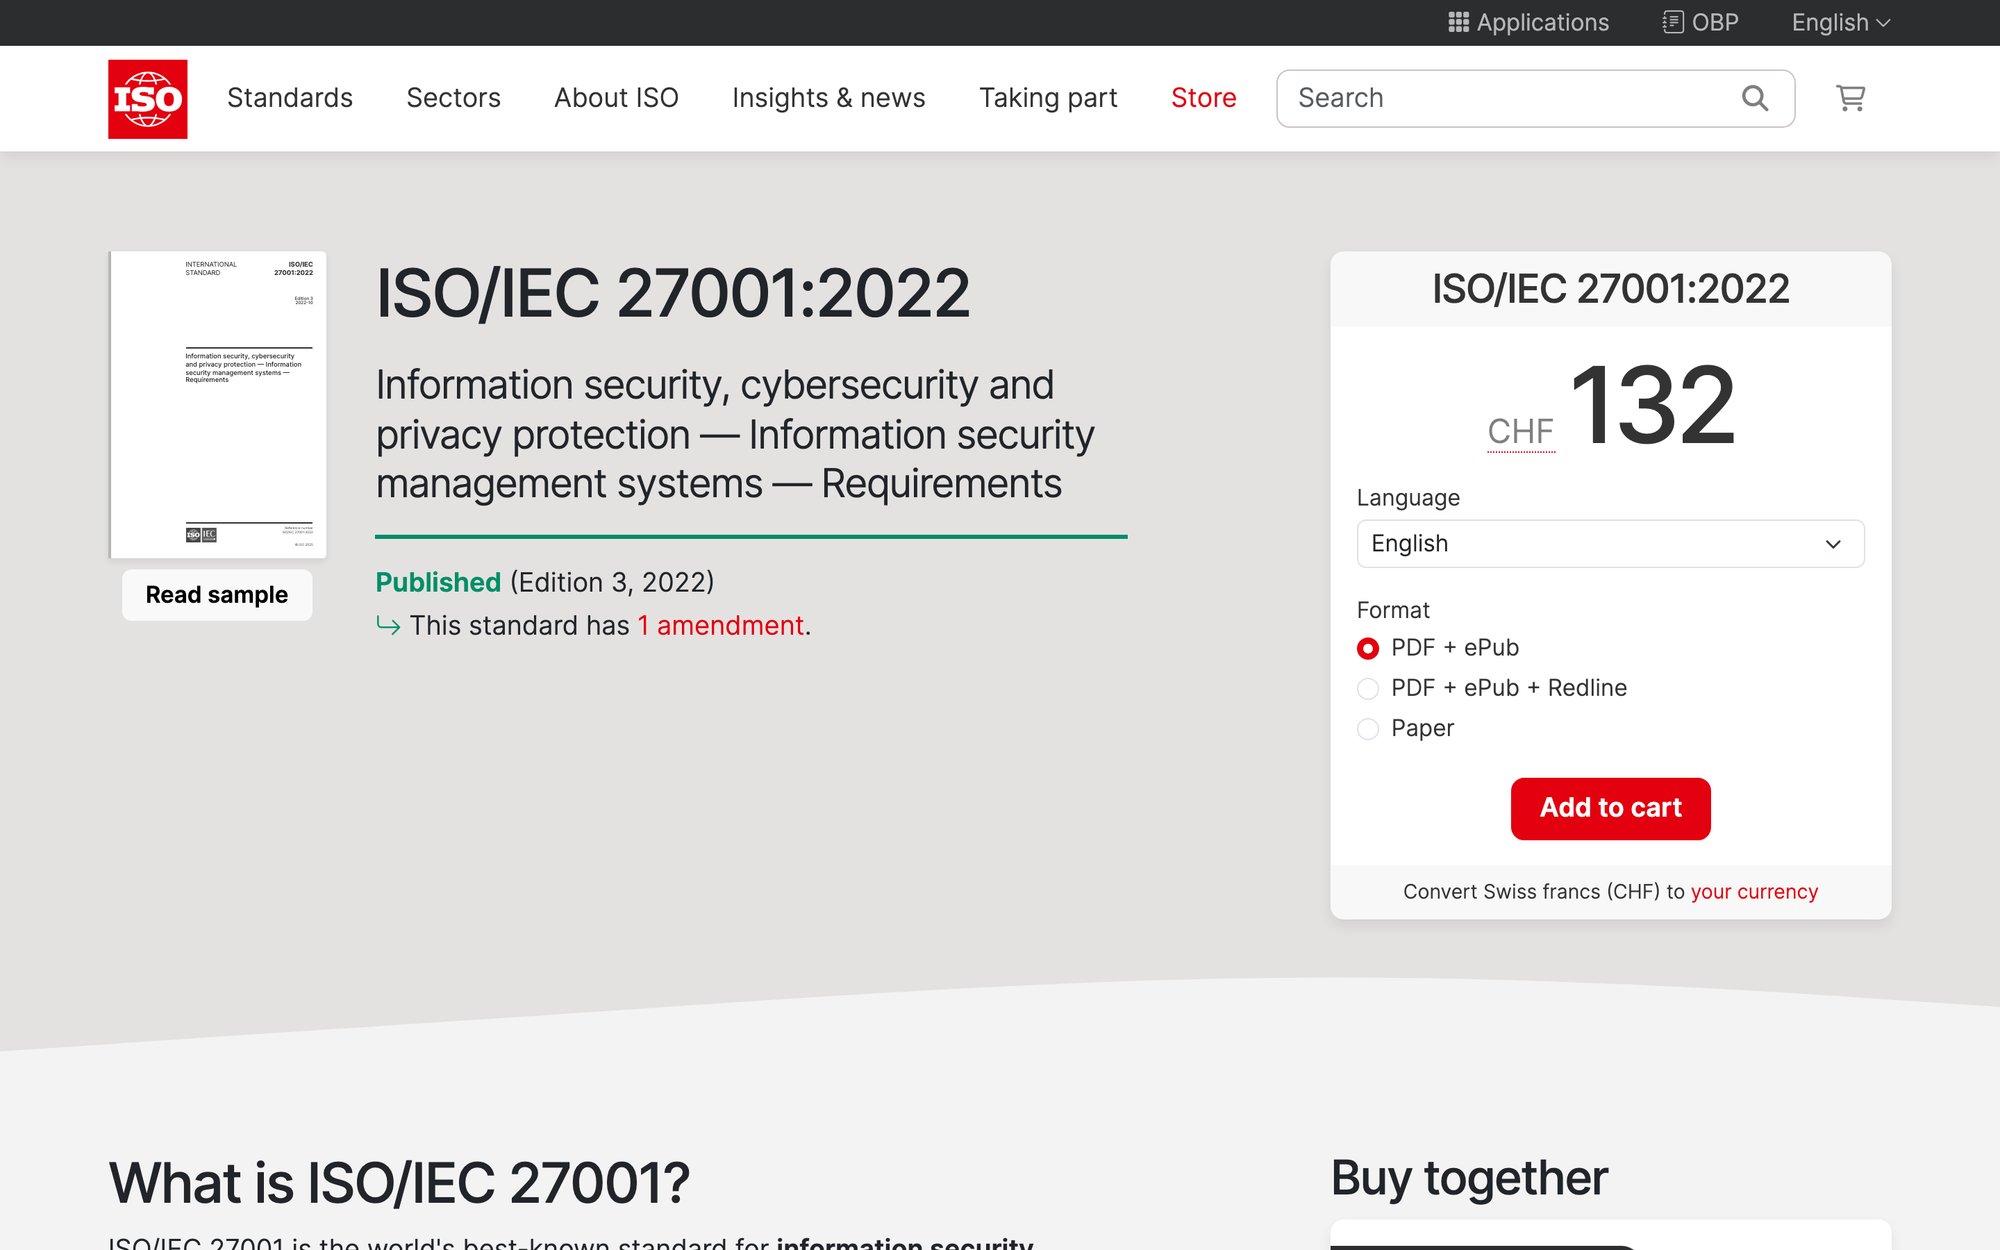Screen dimensions: 2000x1250
Task: Click the ISO logo
Action: [147, 97]
